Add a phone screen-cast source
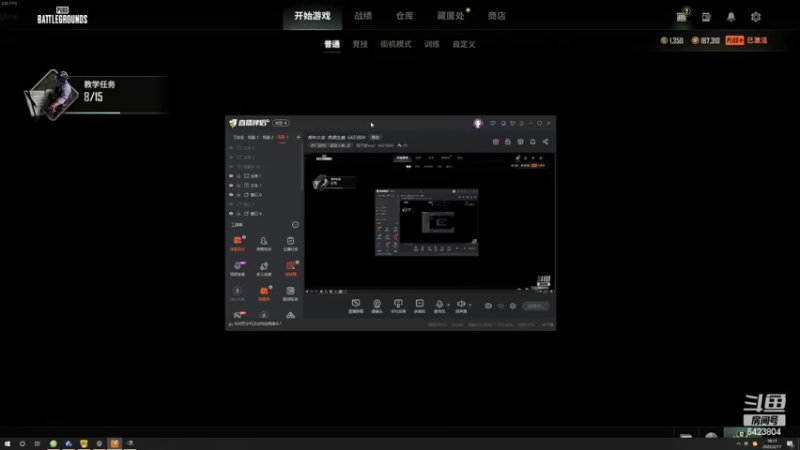The height and width of the screenshot is (450, 800). click(x=398, y=306)
